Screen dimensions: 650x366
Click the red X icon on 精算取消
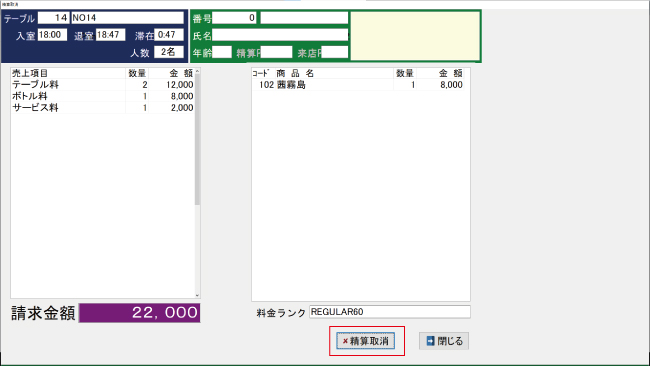[345, 341]
